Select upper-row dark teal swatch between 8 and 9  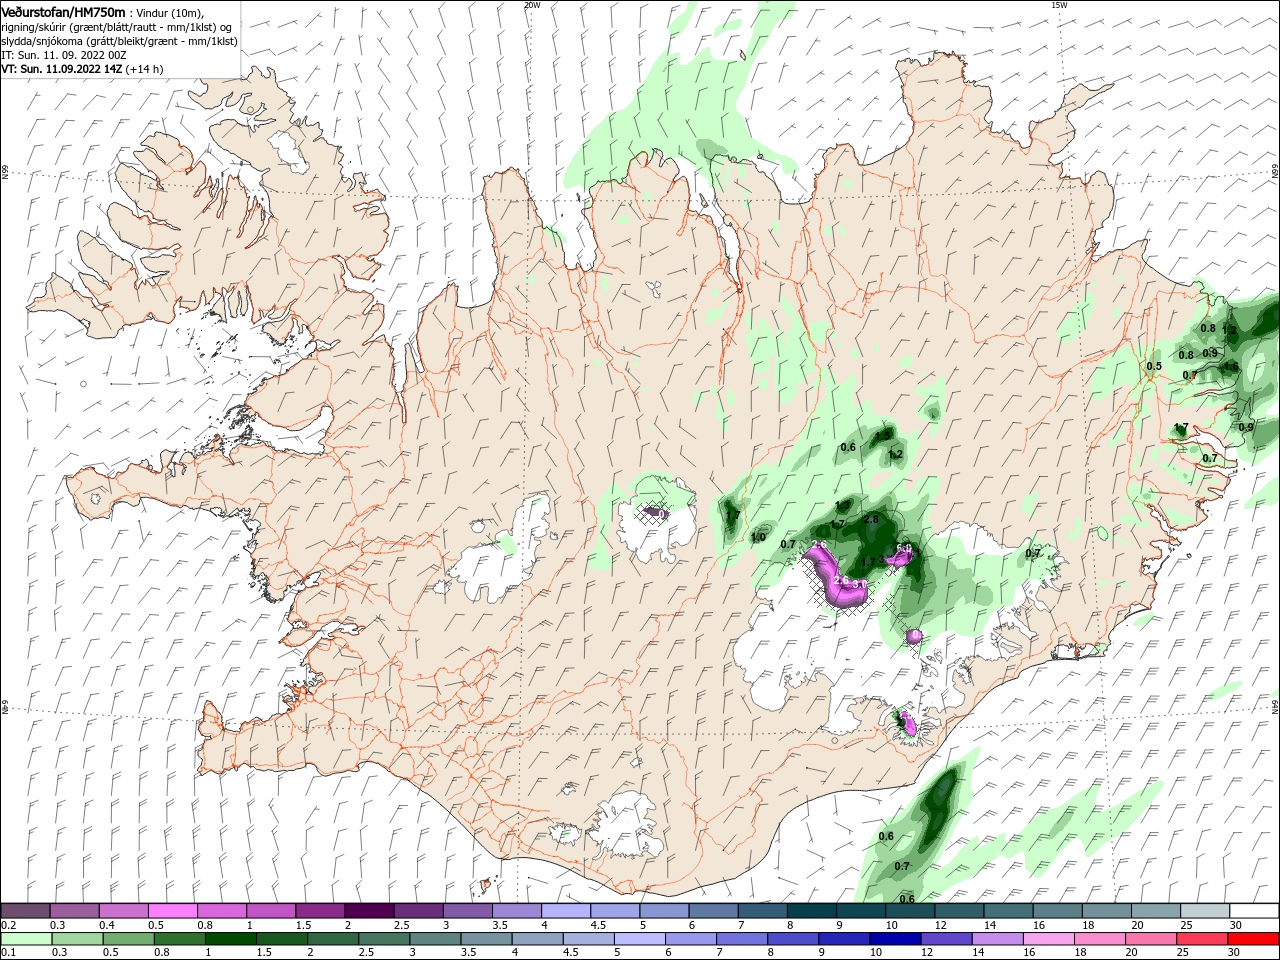(812, 911)
